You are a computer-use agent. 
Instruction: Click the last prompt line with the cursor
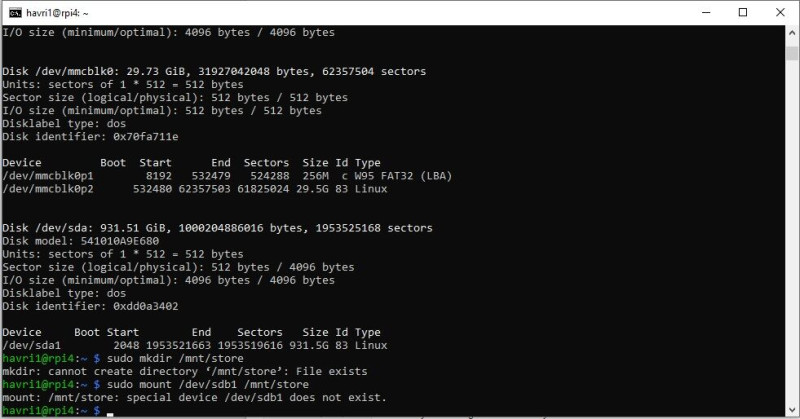tap(58, 410)
